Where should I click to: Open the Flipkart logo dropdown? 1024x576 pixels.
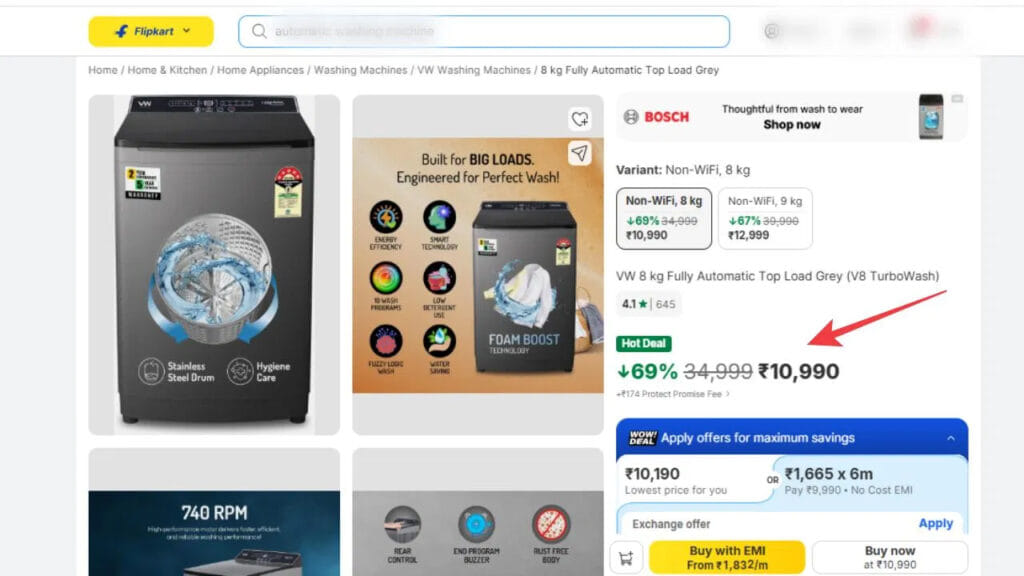point(151,31)
